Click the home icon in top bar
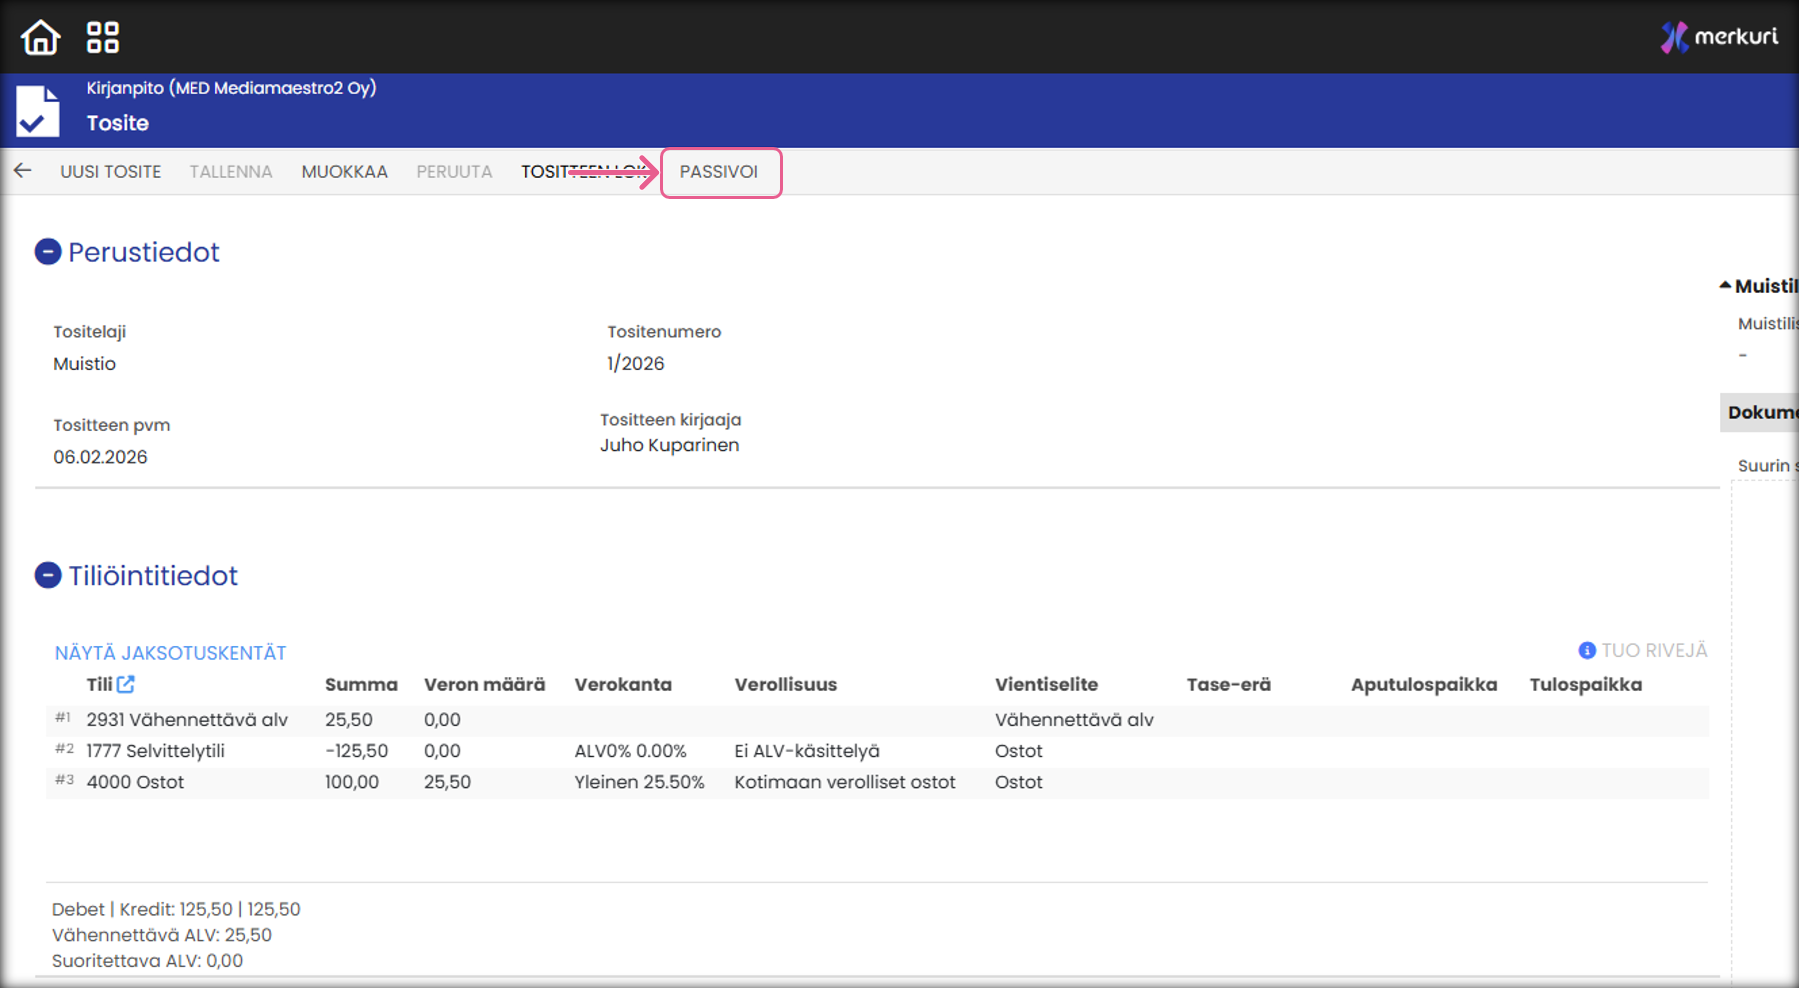1799x988 pixels. 41,38
